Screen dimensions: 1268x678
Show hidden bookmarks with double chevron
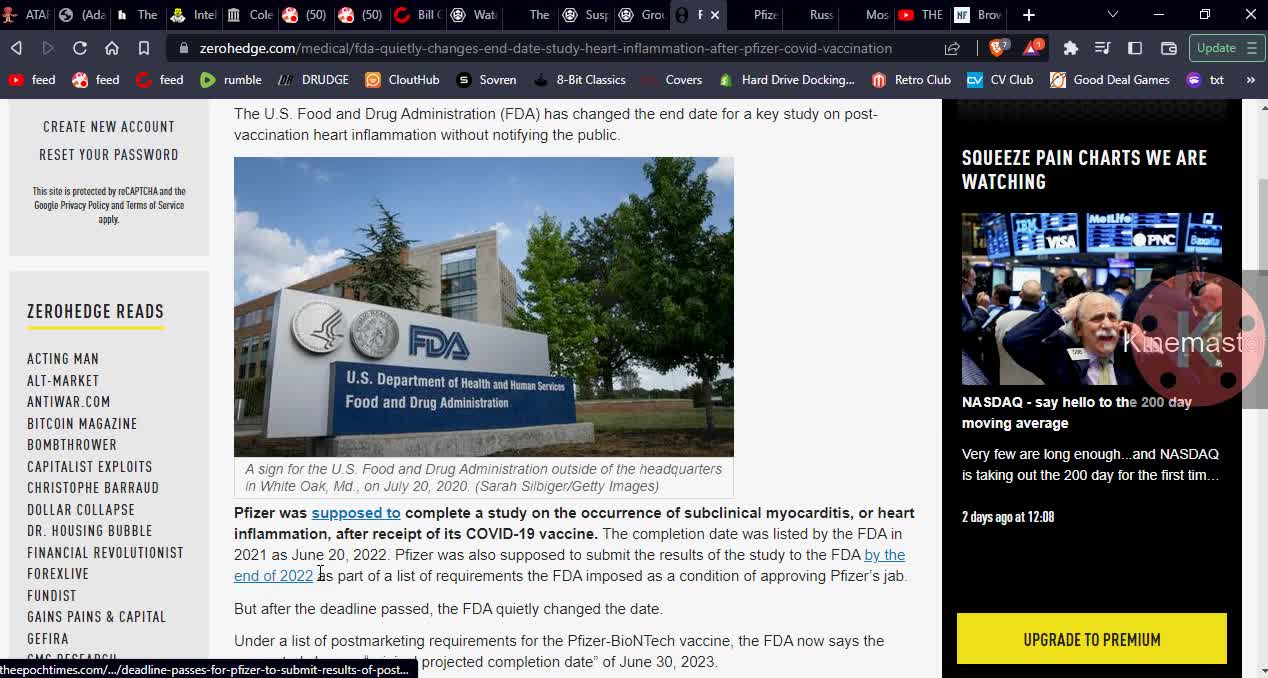(1251, 79)
